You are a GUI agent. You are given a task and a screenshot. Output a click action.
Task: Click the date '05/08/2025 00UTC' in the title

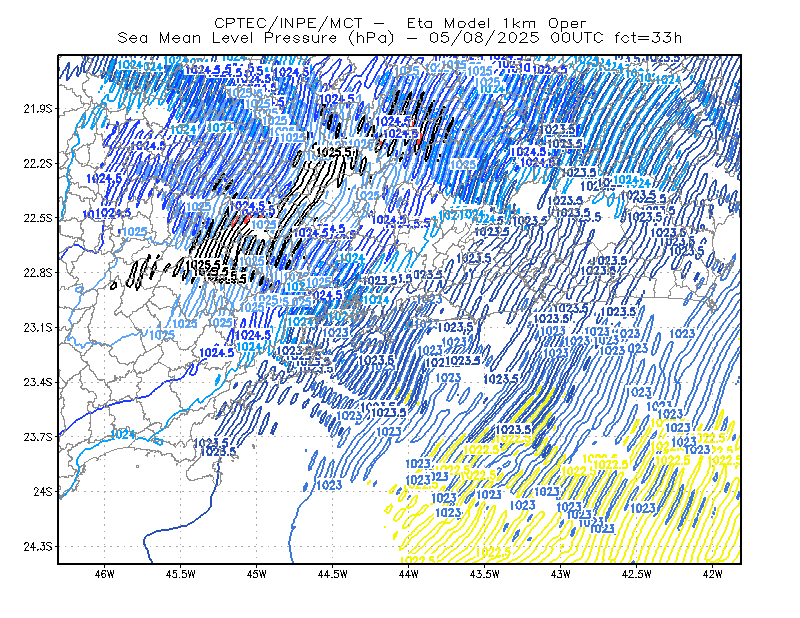click(516, 38)
